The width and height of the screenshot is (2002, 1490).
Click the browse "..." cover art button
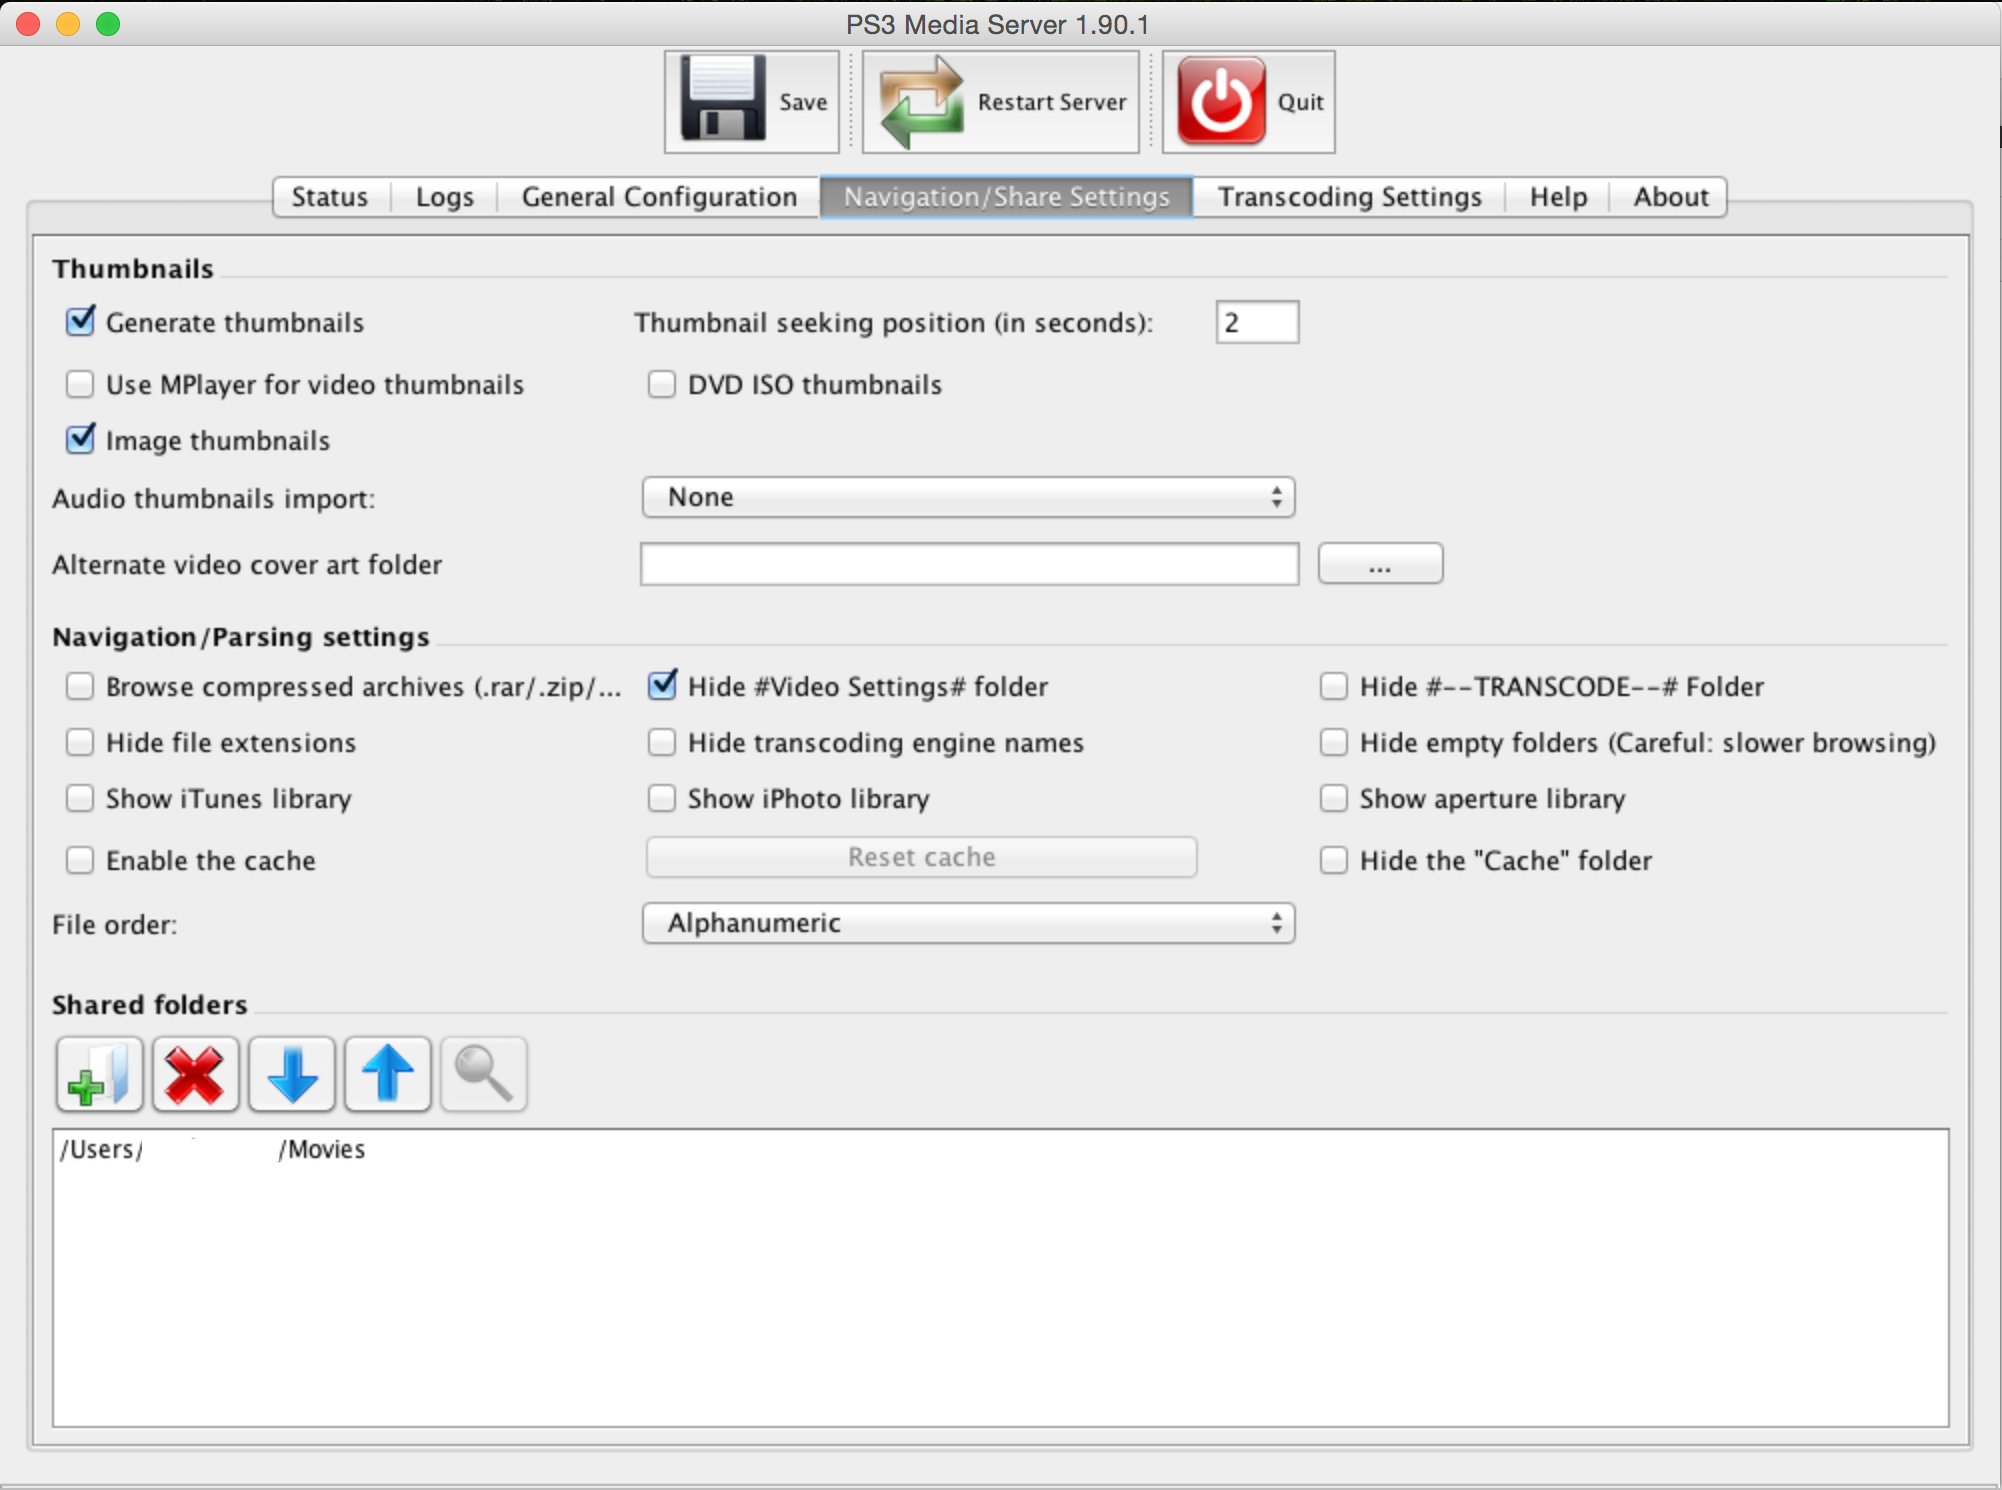click(x=1380, y=563)
